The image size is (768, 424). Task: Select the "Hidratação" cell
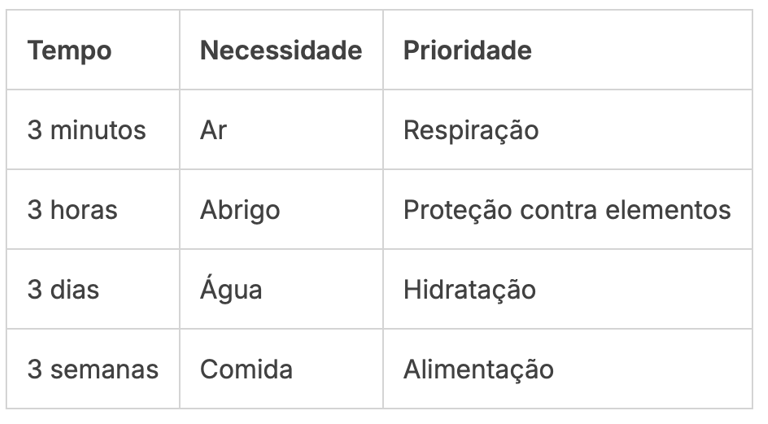click(x=469, y=290)
